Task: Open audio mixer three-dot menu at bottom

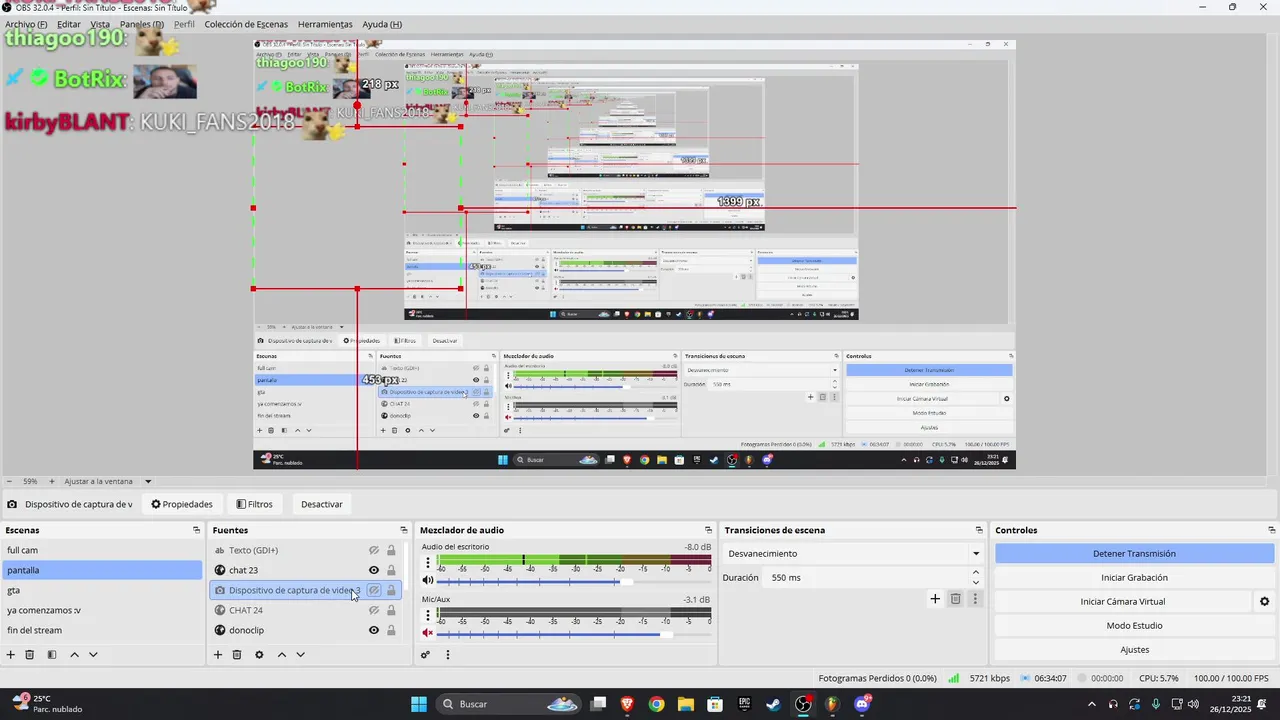Action: tap(448, 655)
